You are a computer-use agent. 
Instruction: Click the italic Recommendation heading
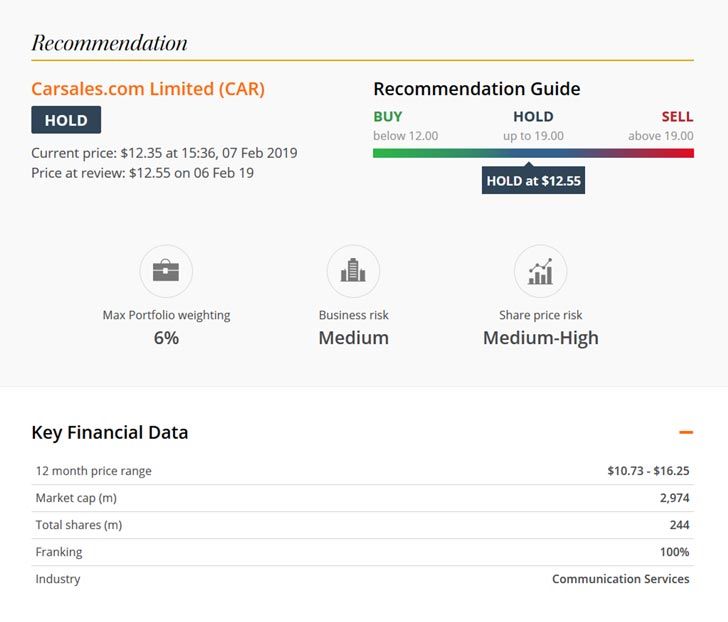110,43
